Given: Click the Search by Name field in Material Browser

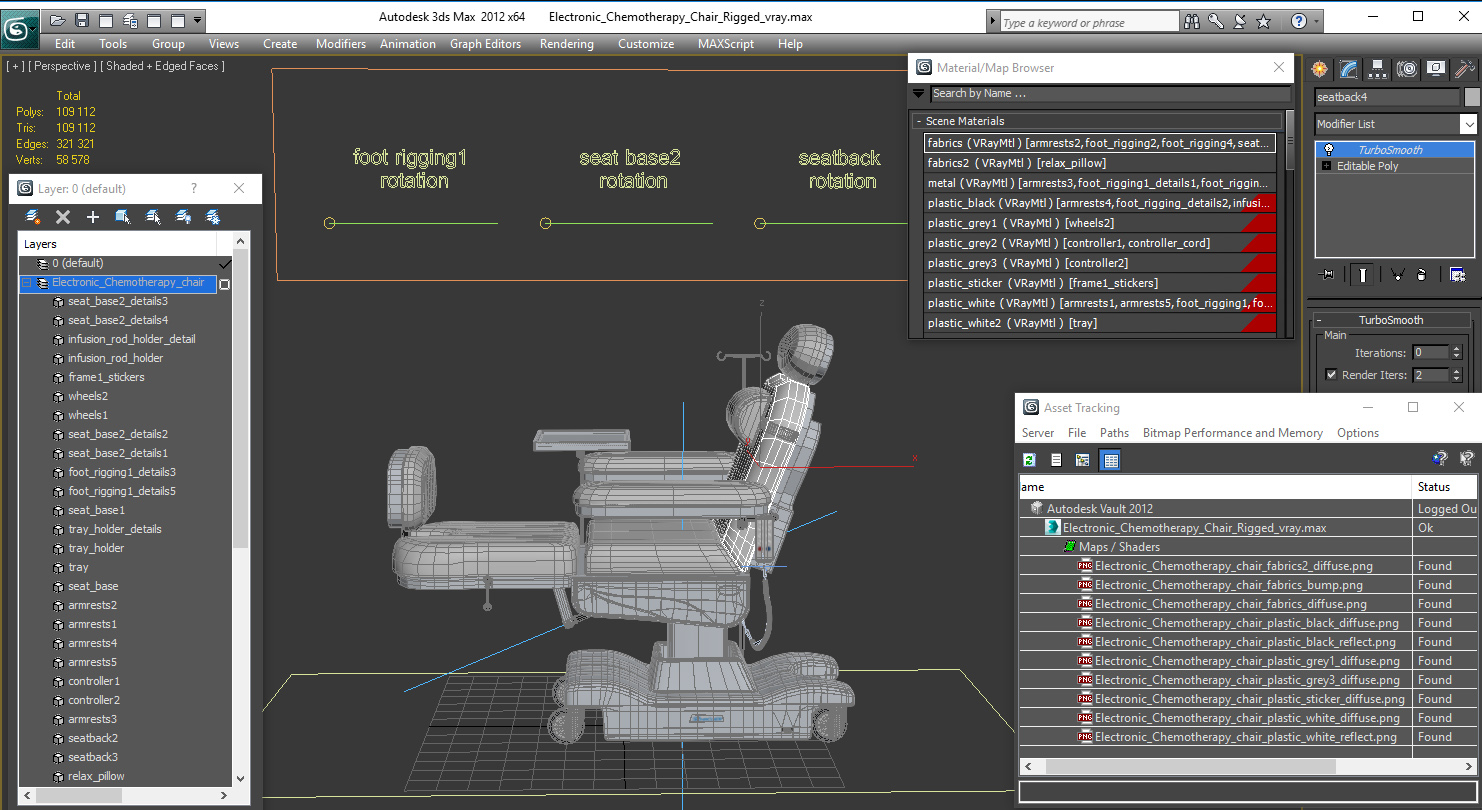Looking at the screenshot, I should [x=1110, y=93].
